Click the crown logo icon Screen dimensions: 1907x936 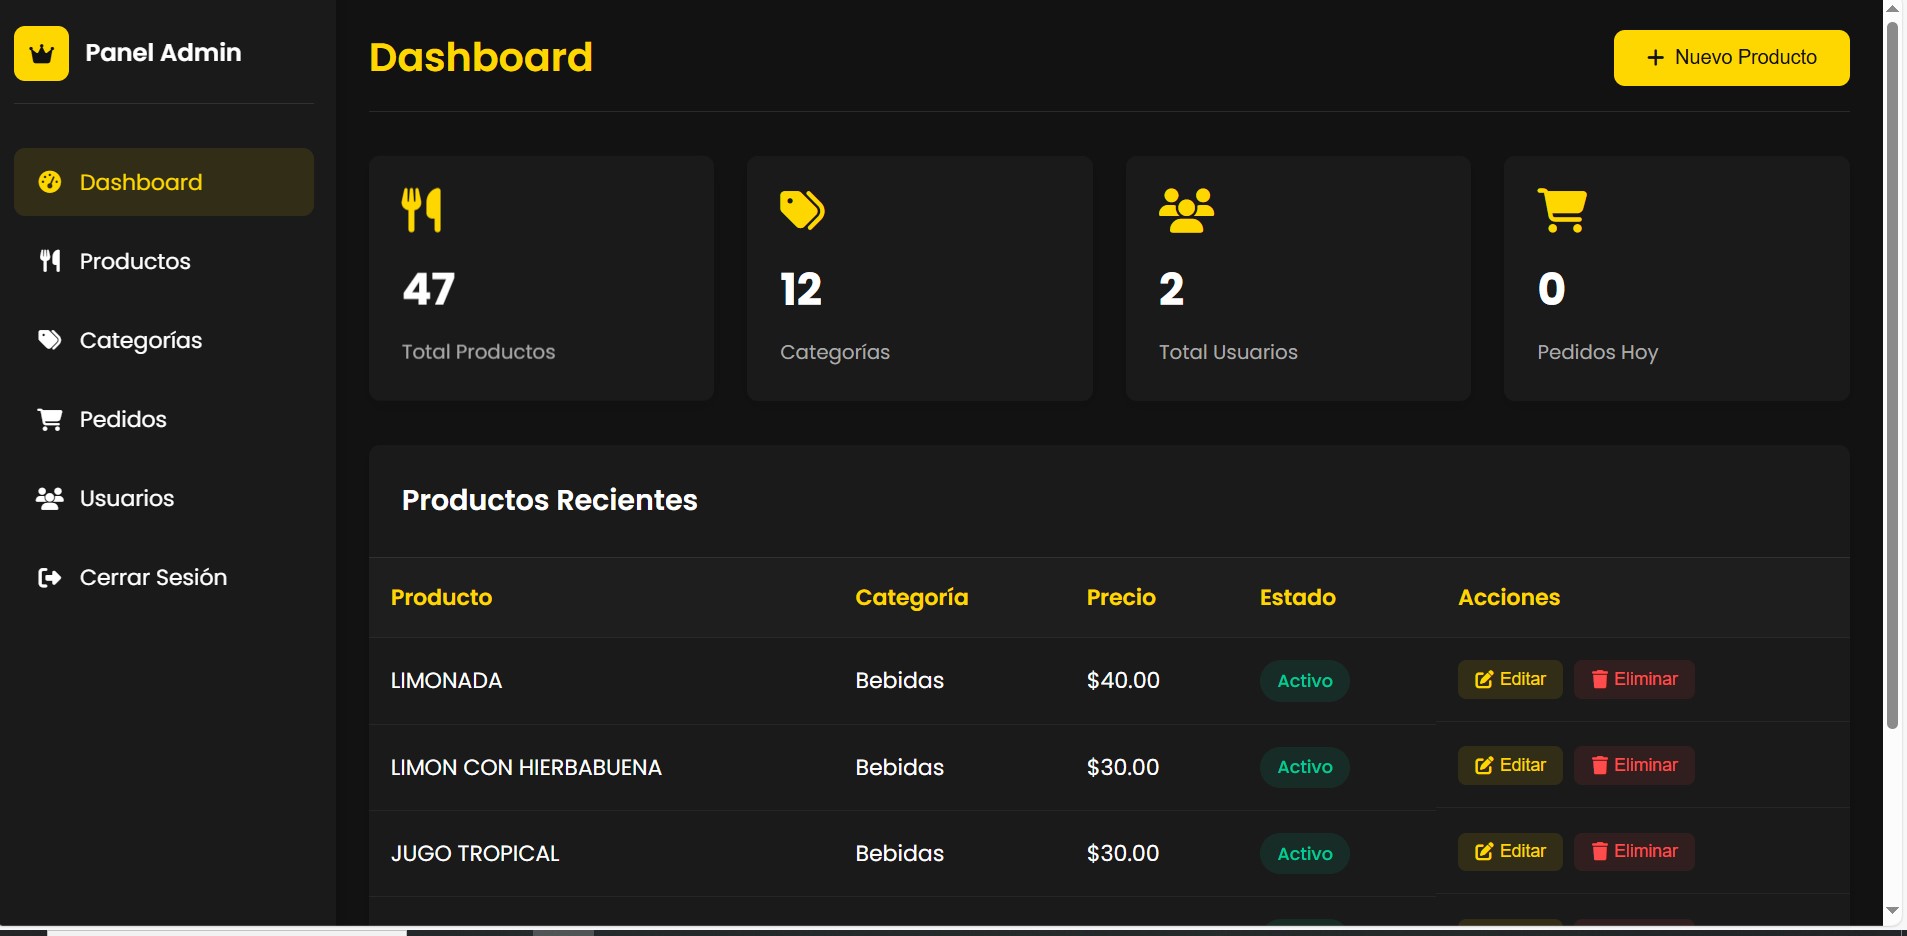pos(41,54)
